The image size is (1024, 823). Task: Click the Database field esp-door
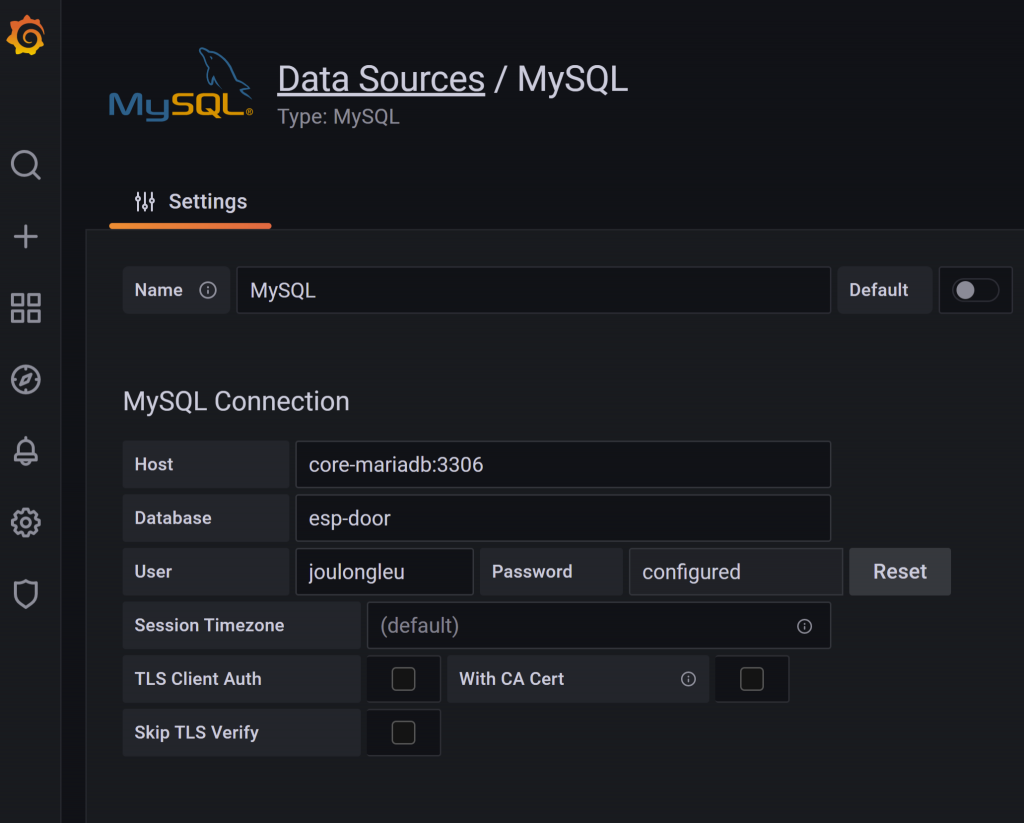[x=563, y=518]
